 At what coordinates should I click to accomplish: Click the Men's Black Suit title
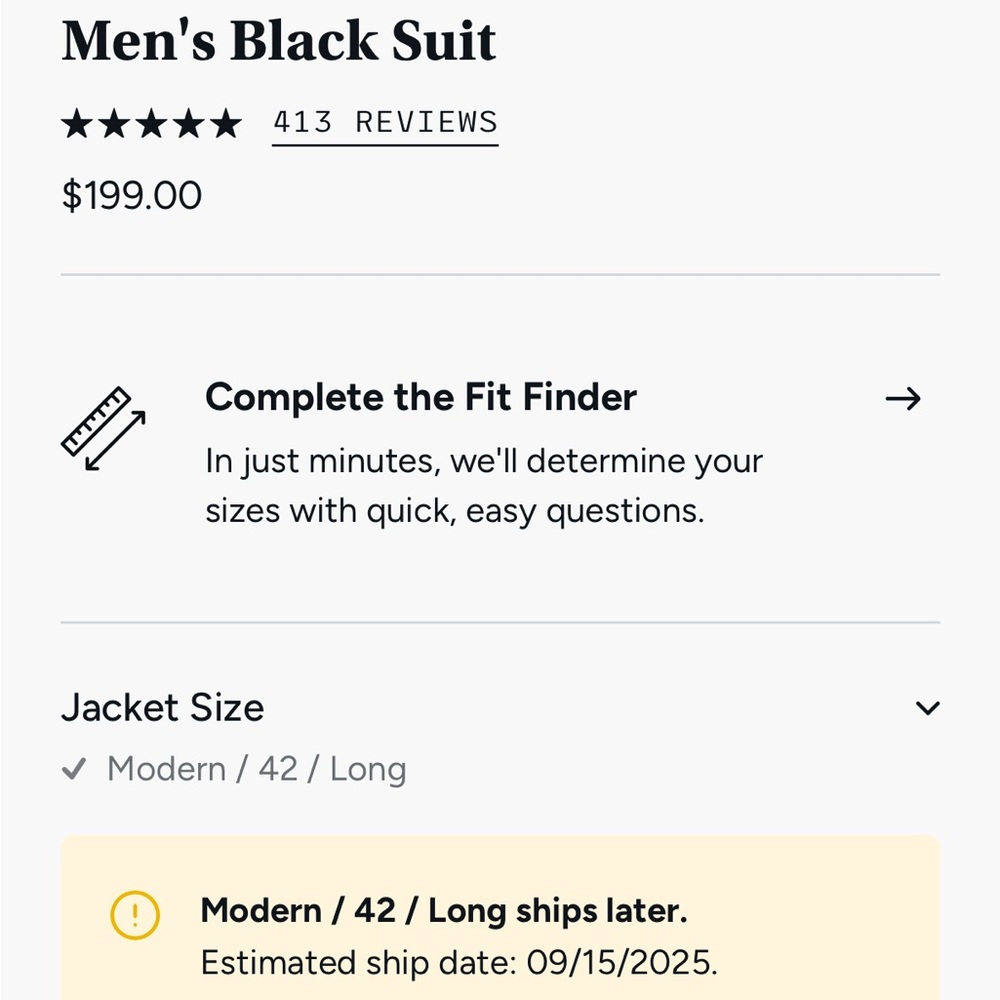coord(279,40)
